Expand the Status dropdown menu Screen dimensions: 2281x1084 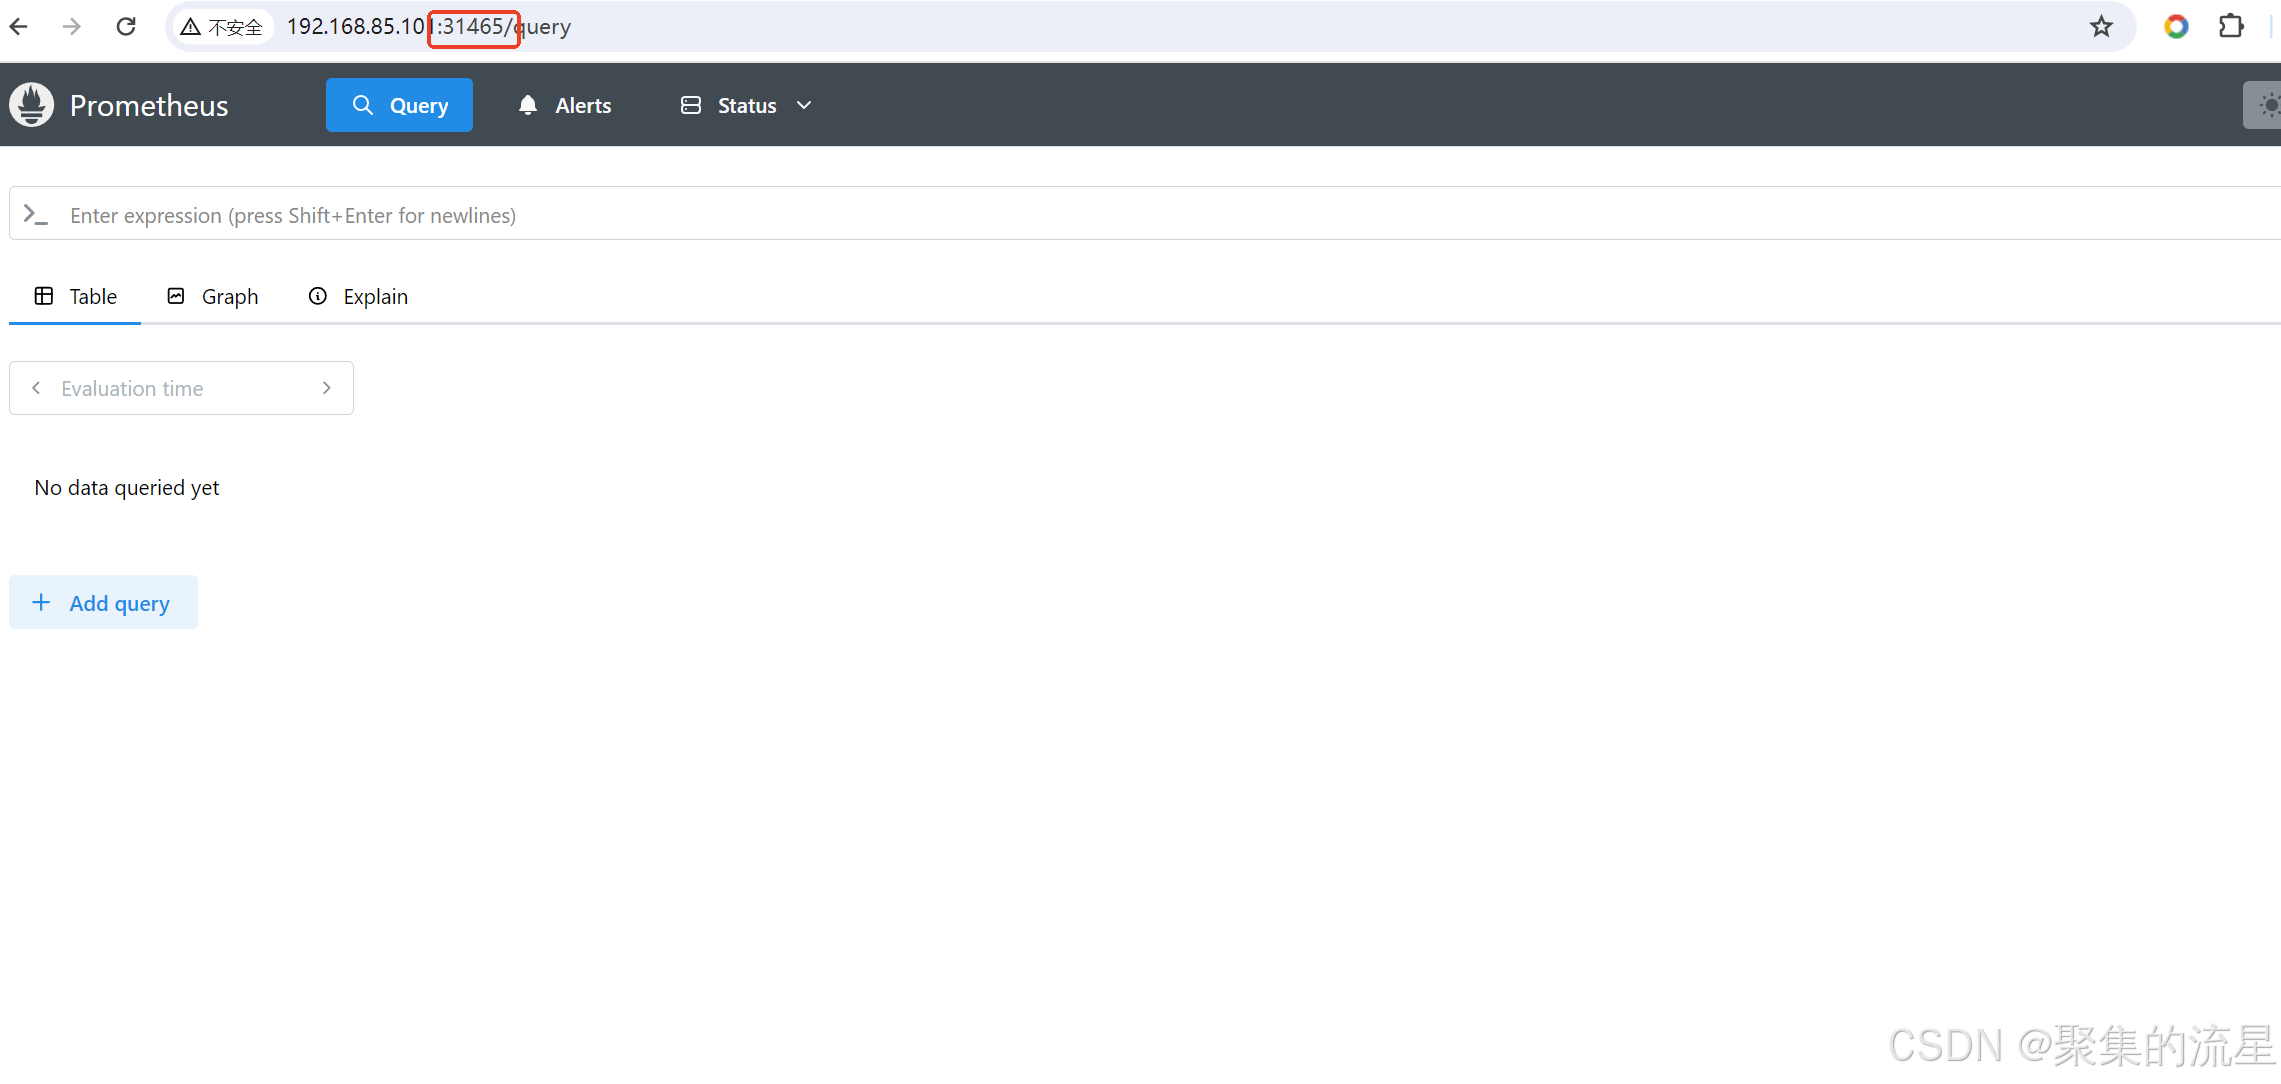[746, 105]
